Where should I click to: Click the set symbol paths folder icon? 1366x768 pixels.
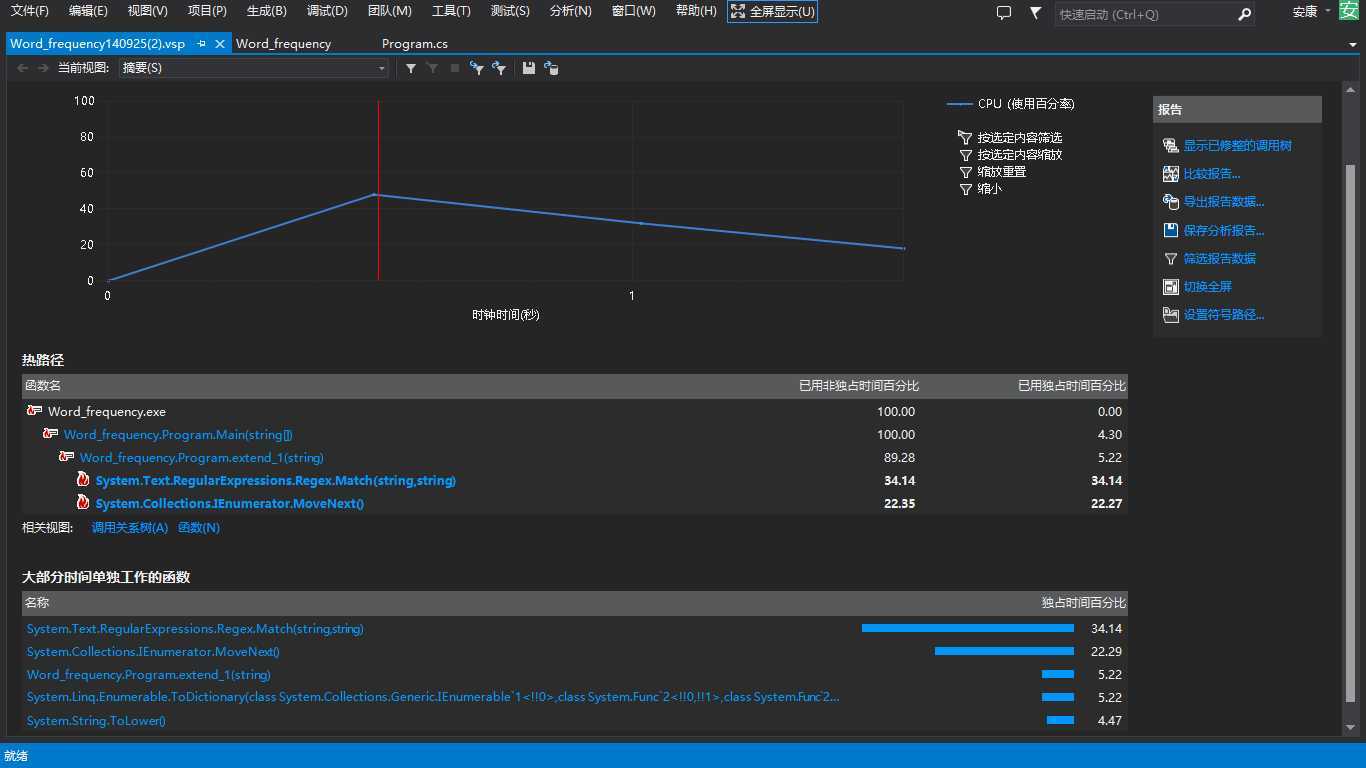[1171, 315]
